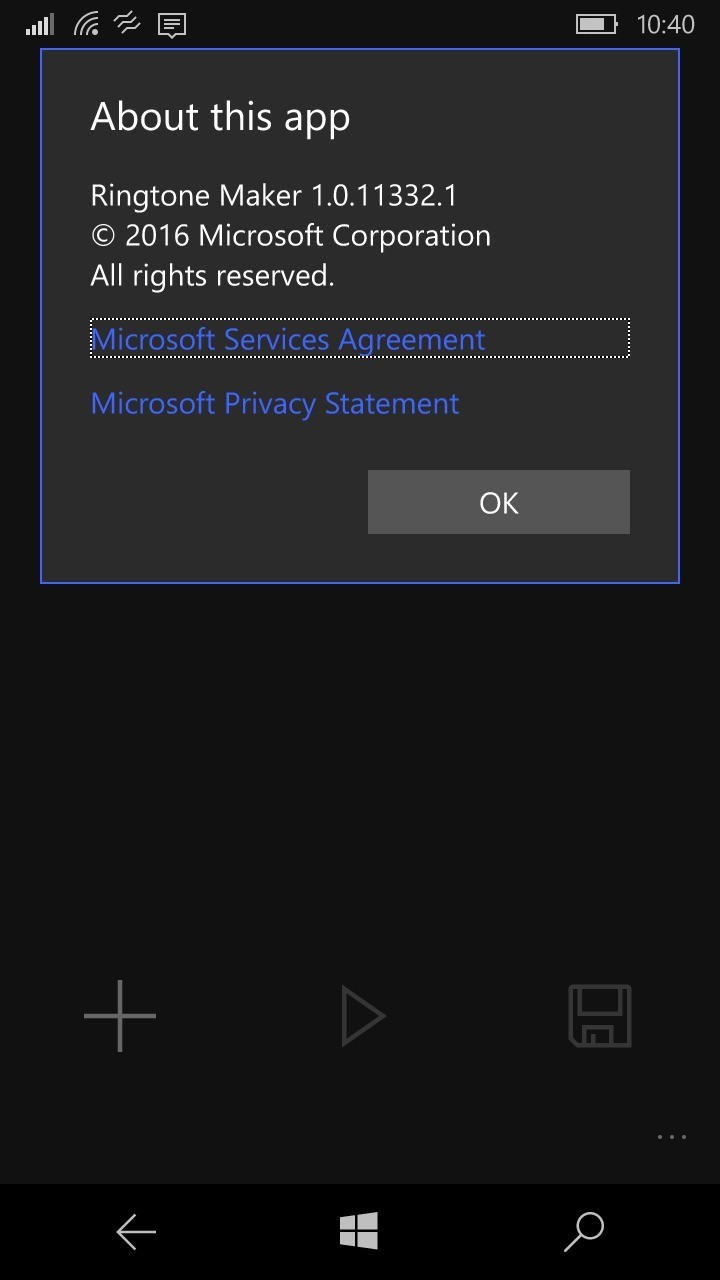Click the floppy disk save icon
720x1280 pixels.
(x=600, y=1016)
